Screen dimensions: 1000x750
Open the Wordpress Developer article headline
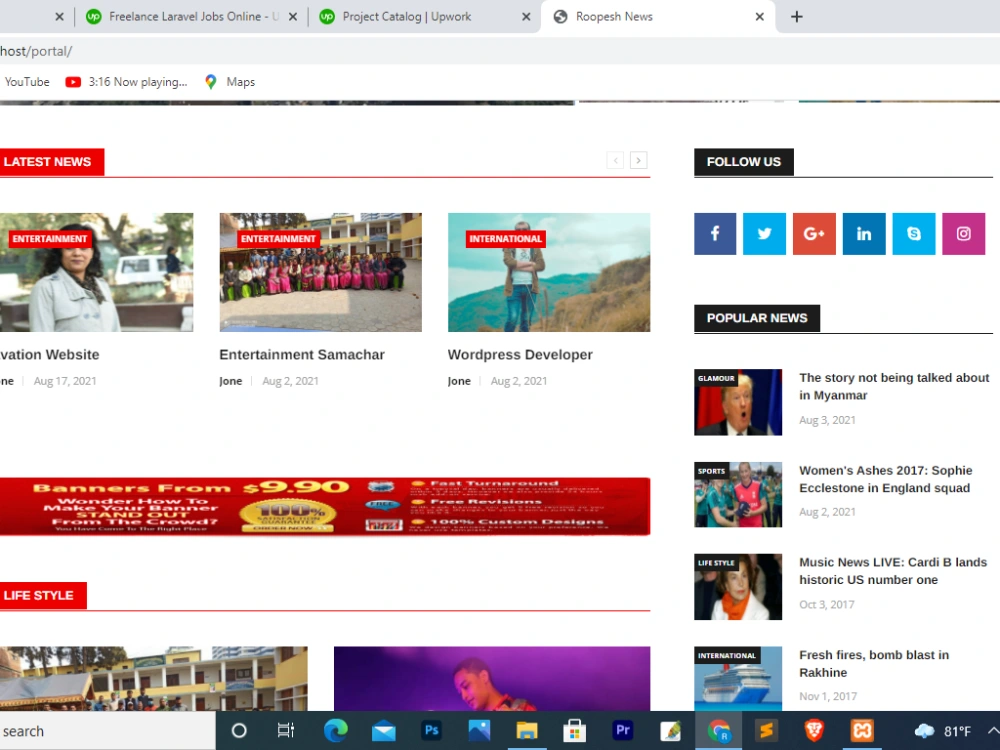[x=520, y=355]
